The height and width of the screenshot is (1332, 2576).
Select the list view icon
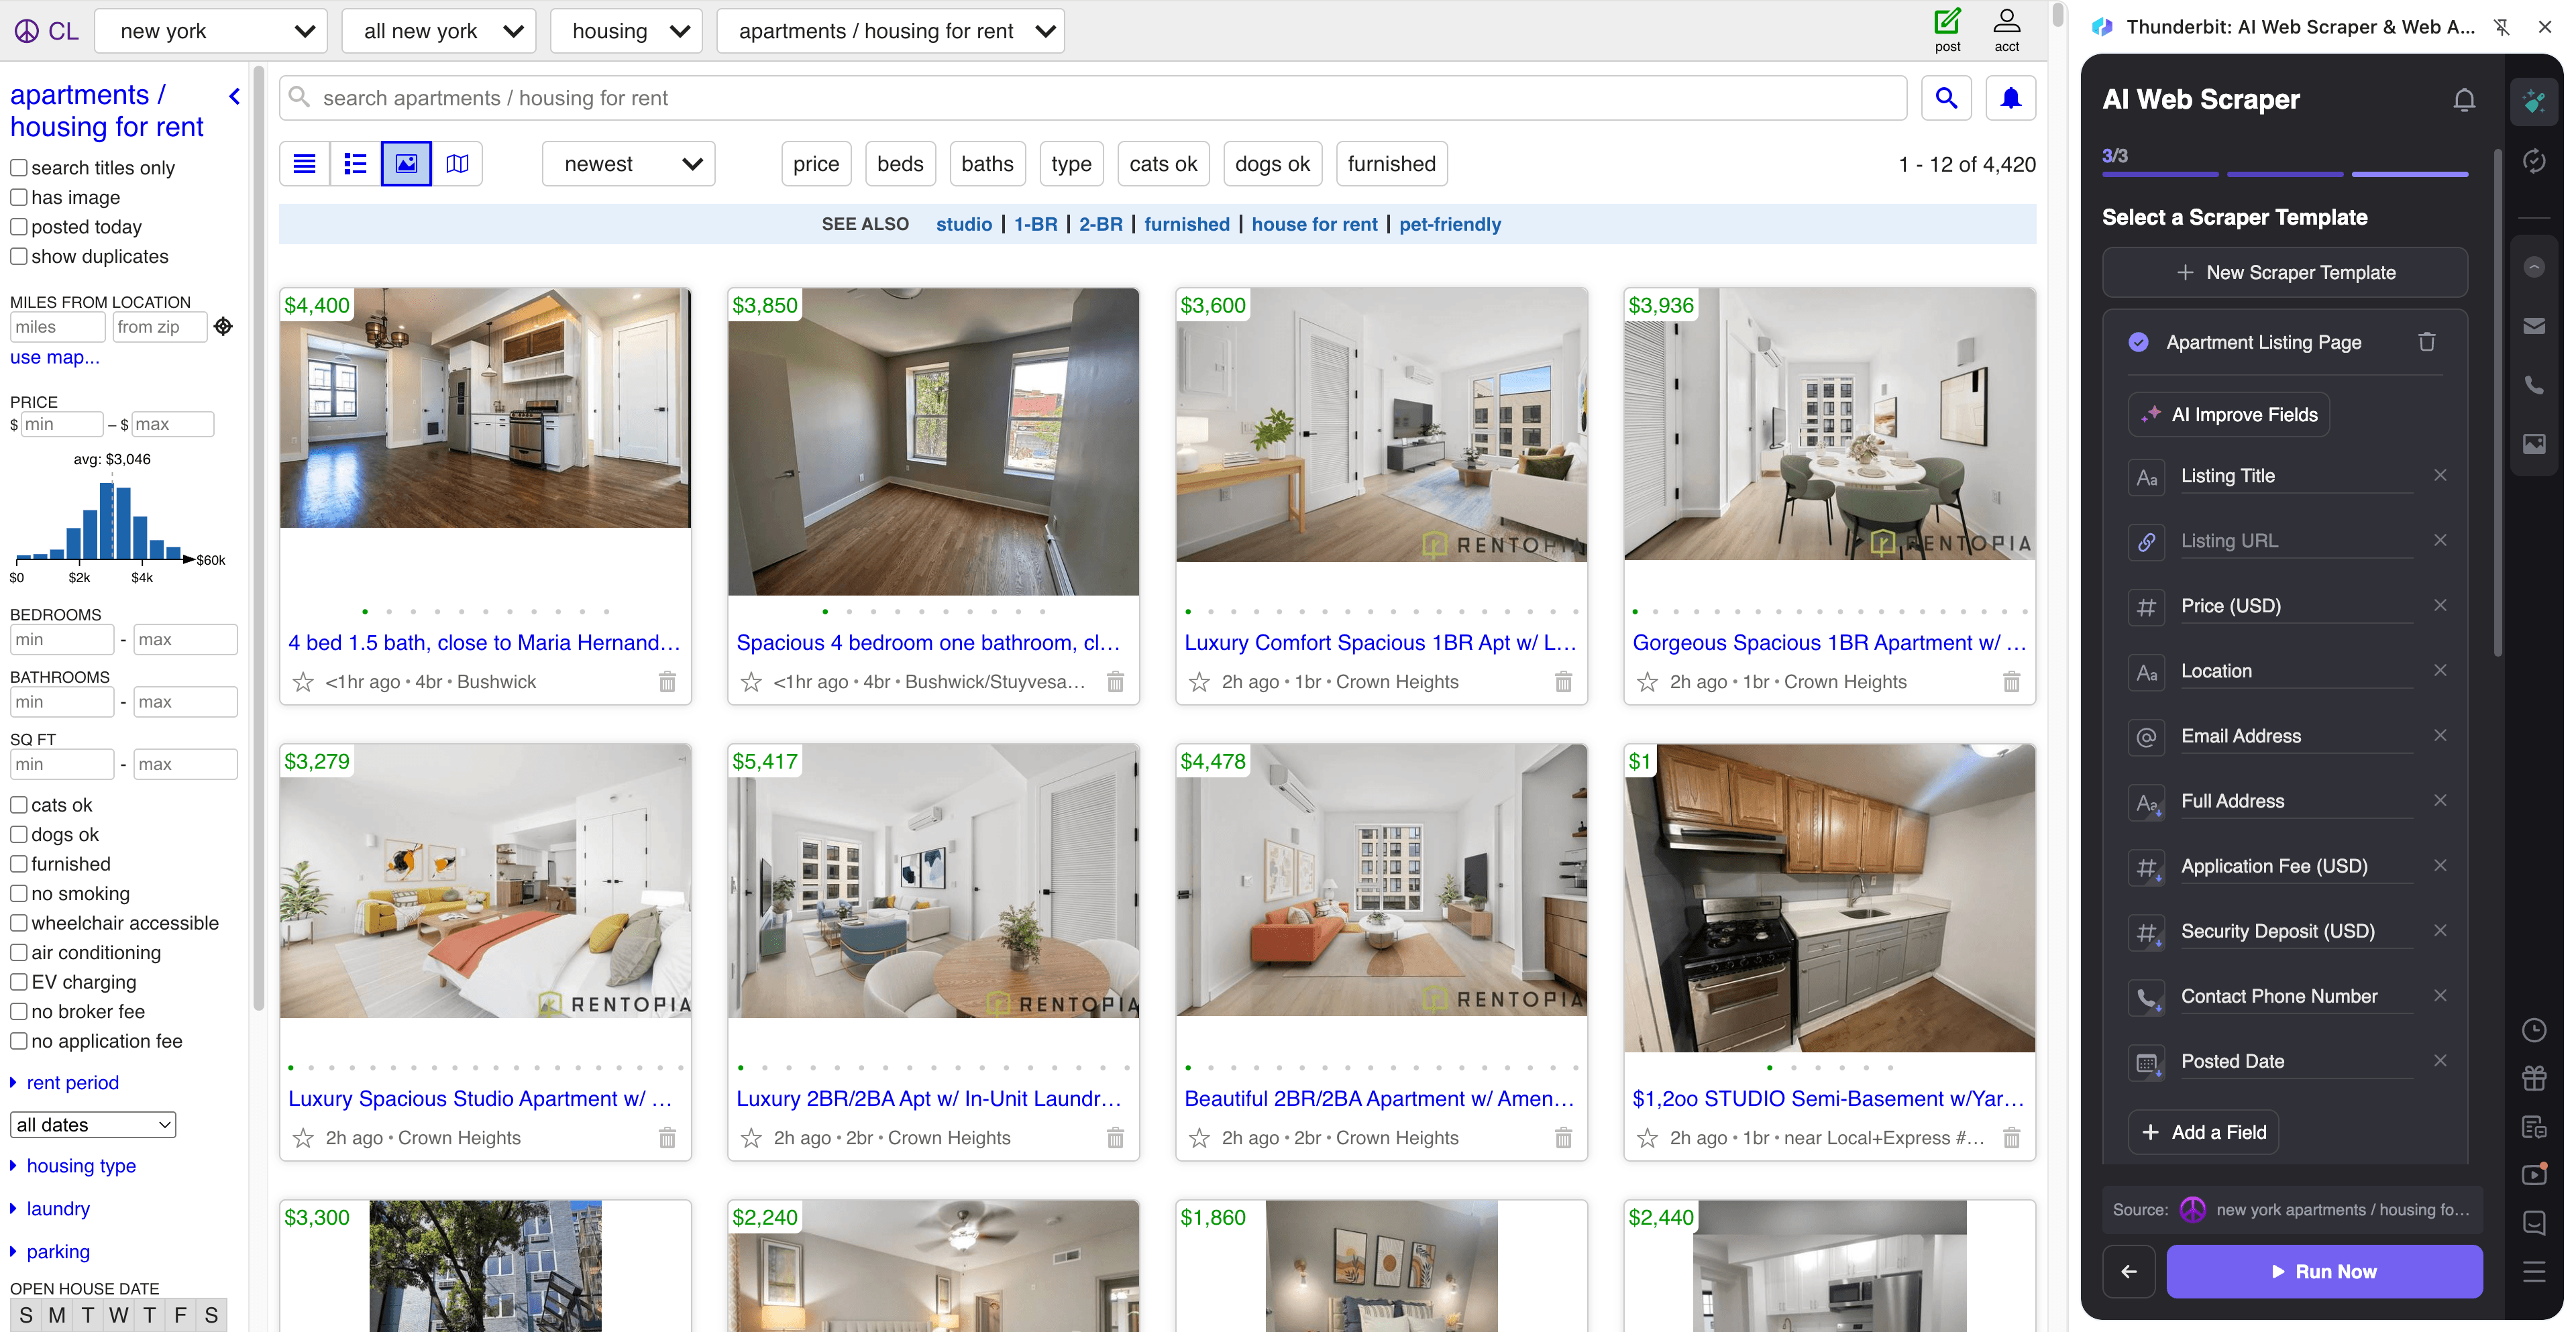tap(355, 163)
